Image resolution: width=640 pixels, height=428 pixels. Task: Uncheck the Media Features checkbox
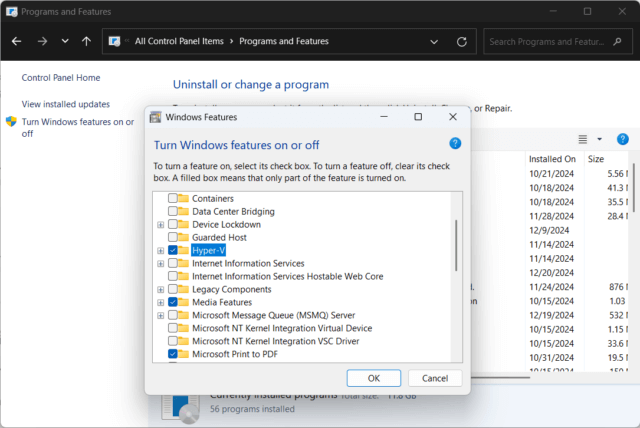click(x=173, y=302)
